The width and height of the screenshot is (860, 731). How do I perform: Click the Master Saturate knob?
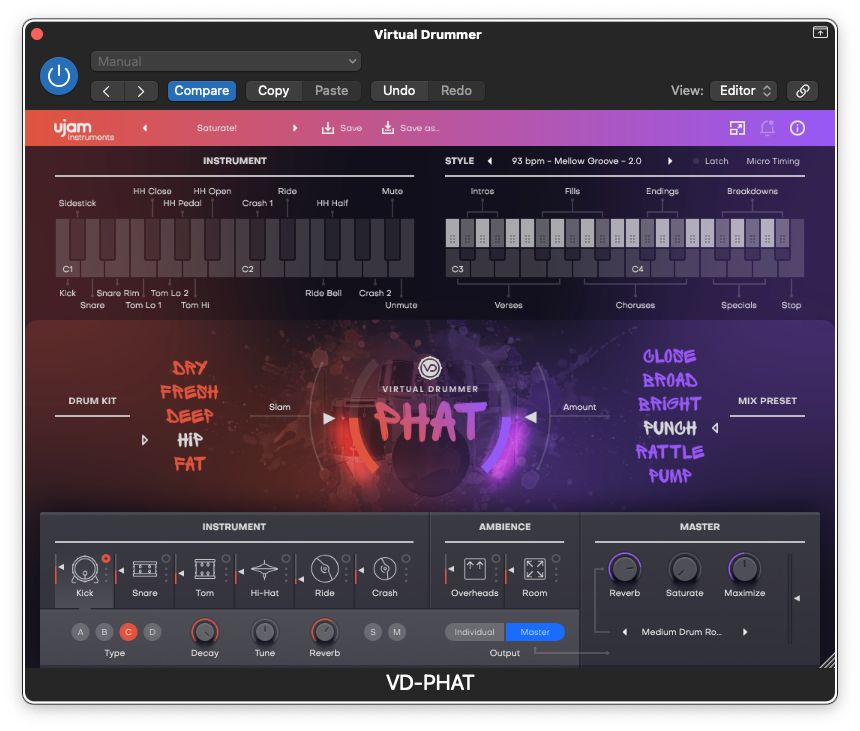pos(684,569)
